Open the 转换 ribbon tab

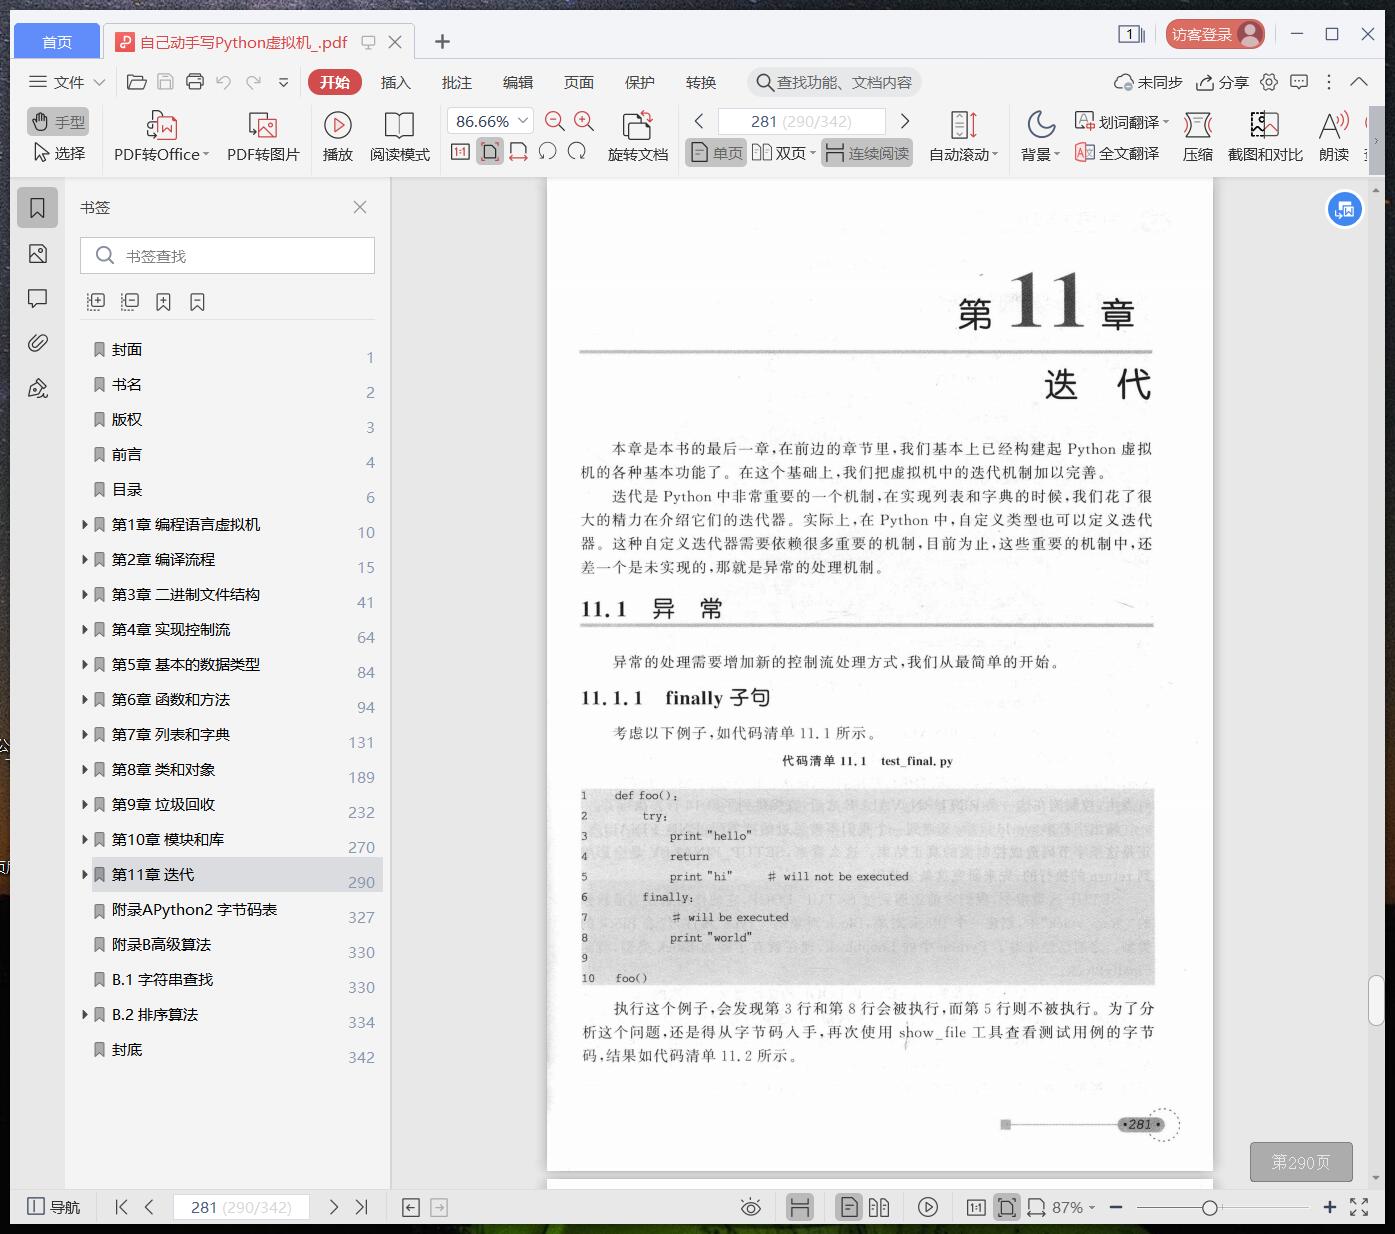(x=701, y=82)
